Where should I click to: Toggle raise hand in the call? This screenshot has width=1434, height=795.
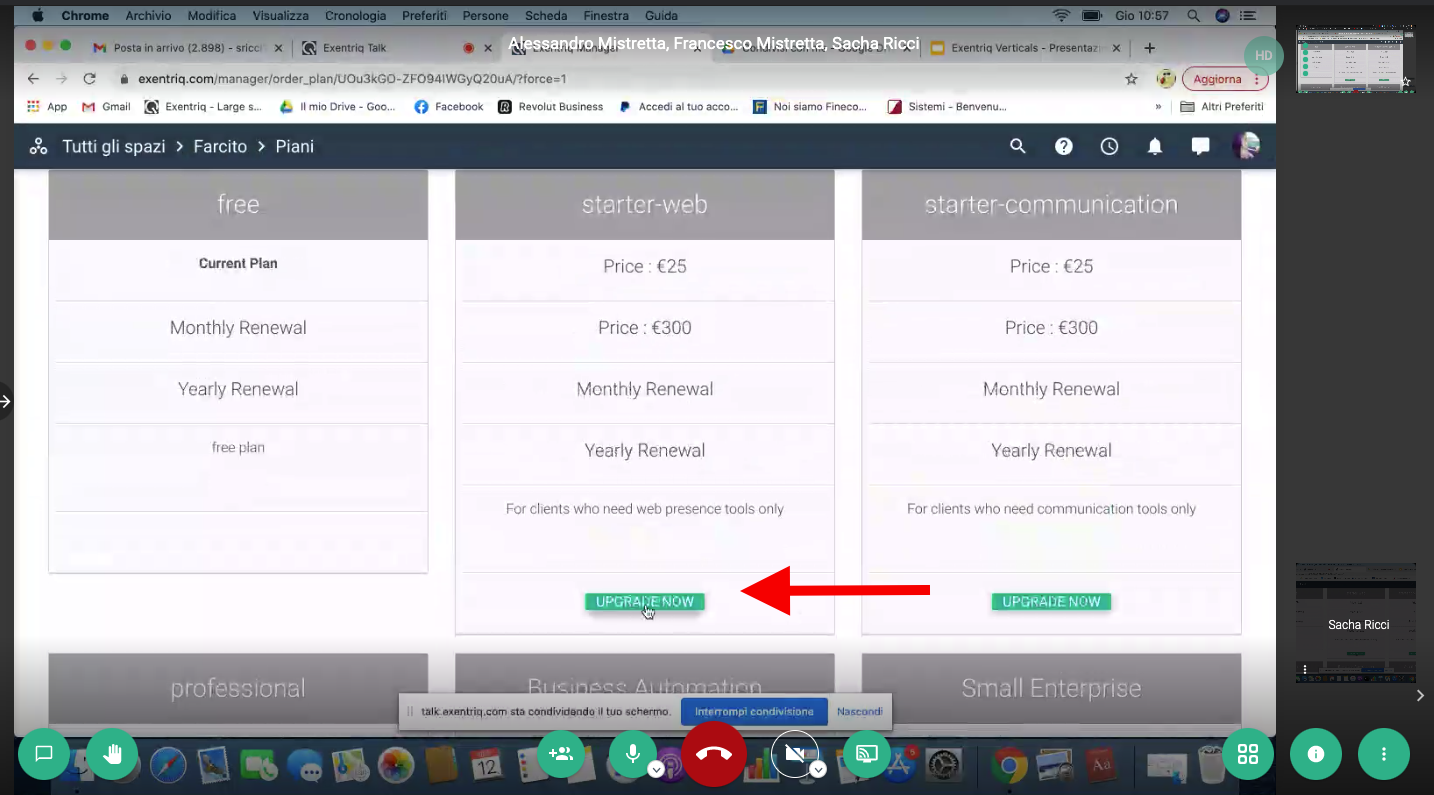point(112,754)
